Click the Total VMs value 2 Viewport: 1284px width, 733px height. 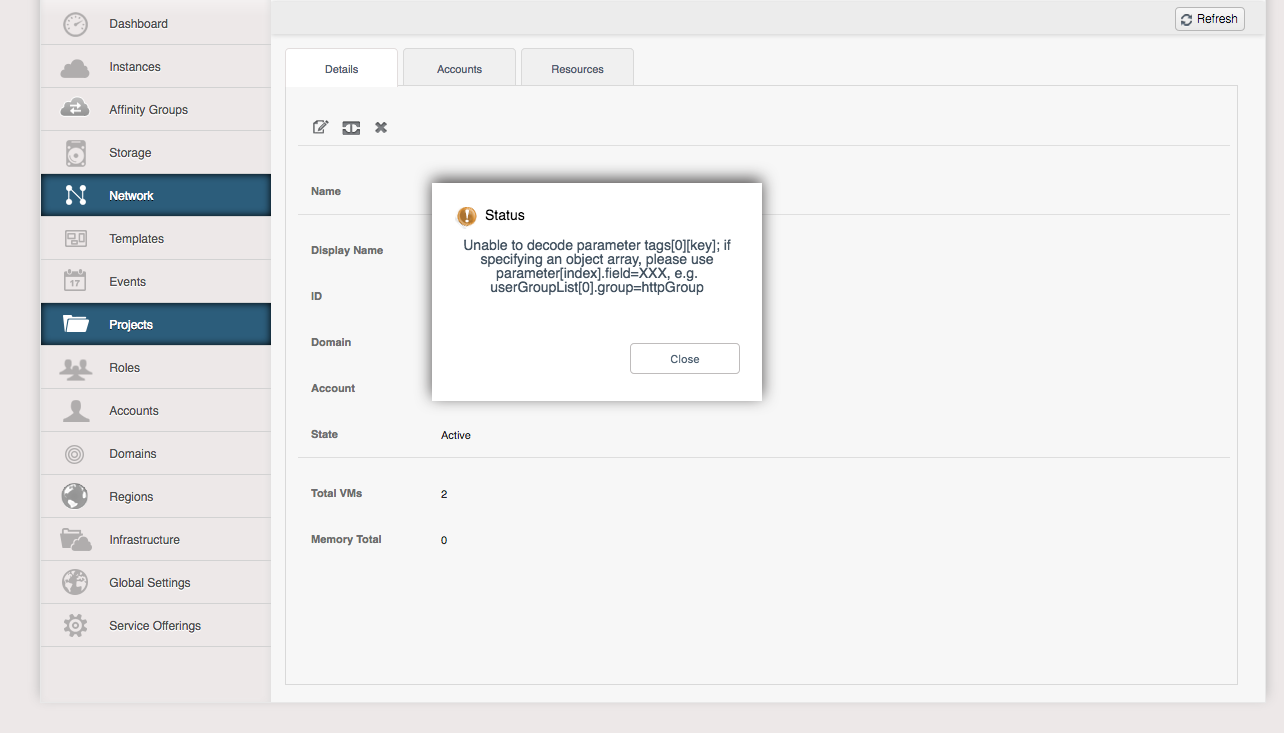tap(444, 494)
